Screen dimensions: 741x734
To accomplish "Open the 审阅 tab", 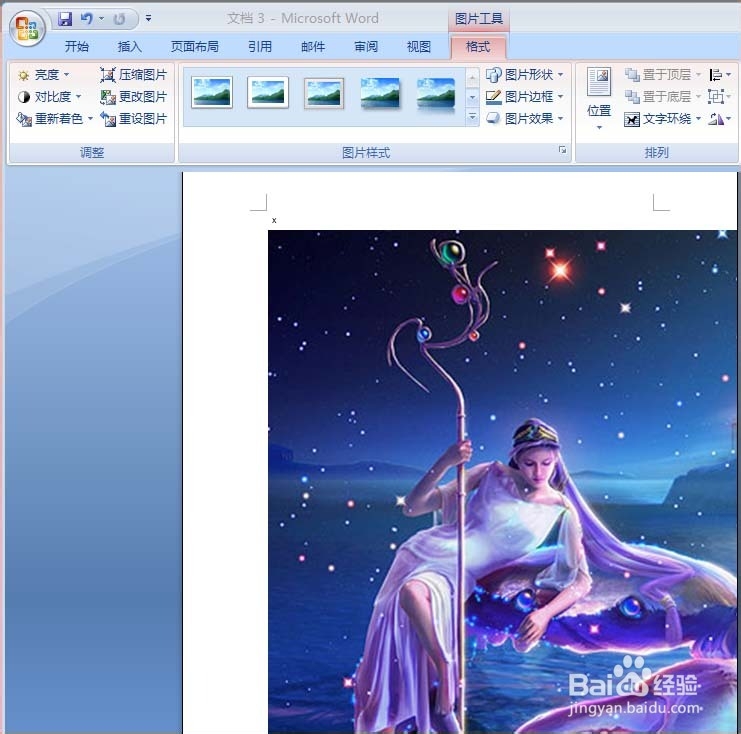I will [366, 46].
